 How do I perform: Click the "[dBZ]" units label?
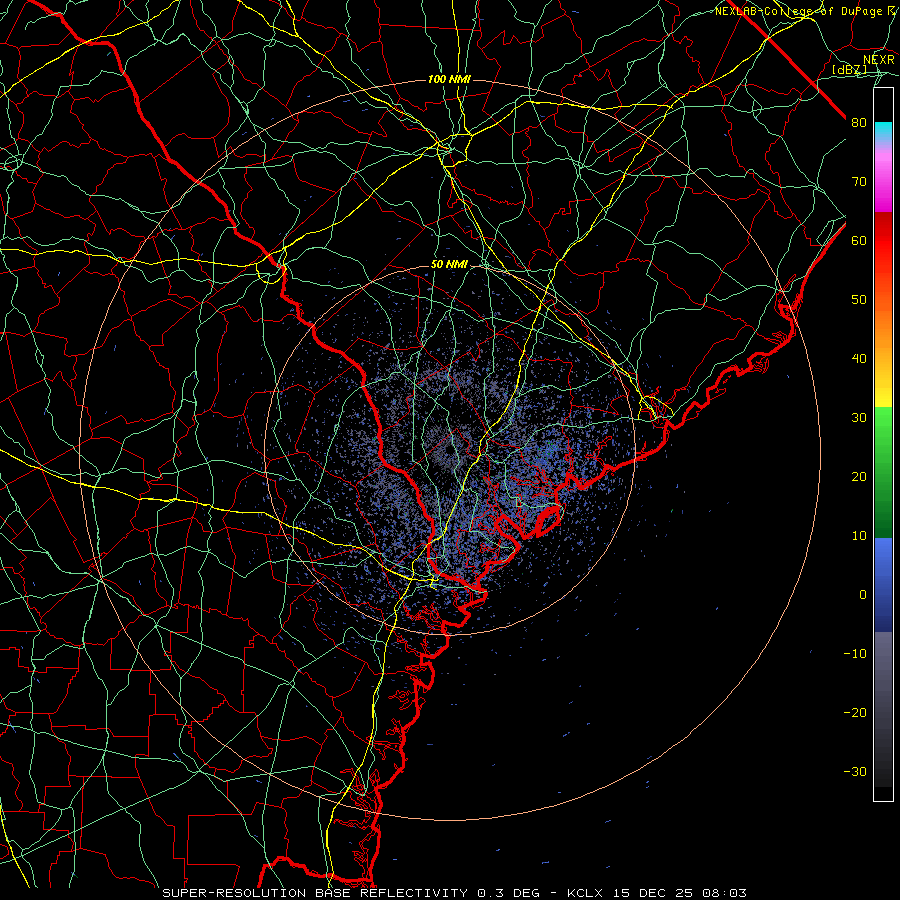tap(849, 70)
